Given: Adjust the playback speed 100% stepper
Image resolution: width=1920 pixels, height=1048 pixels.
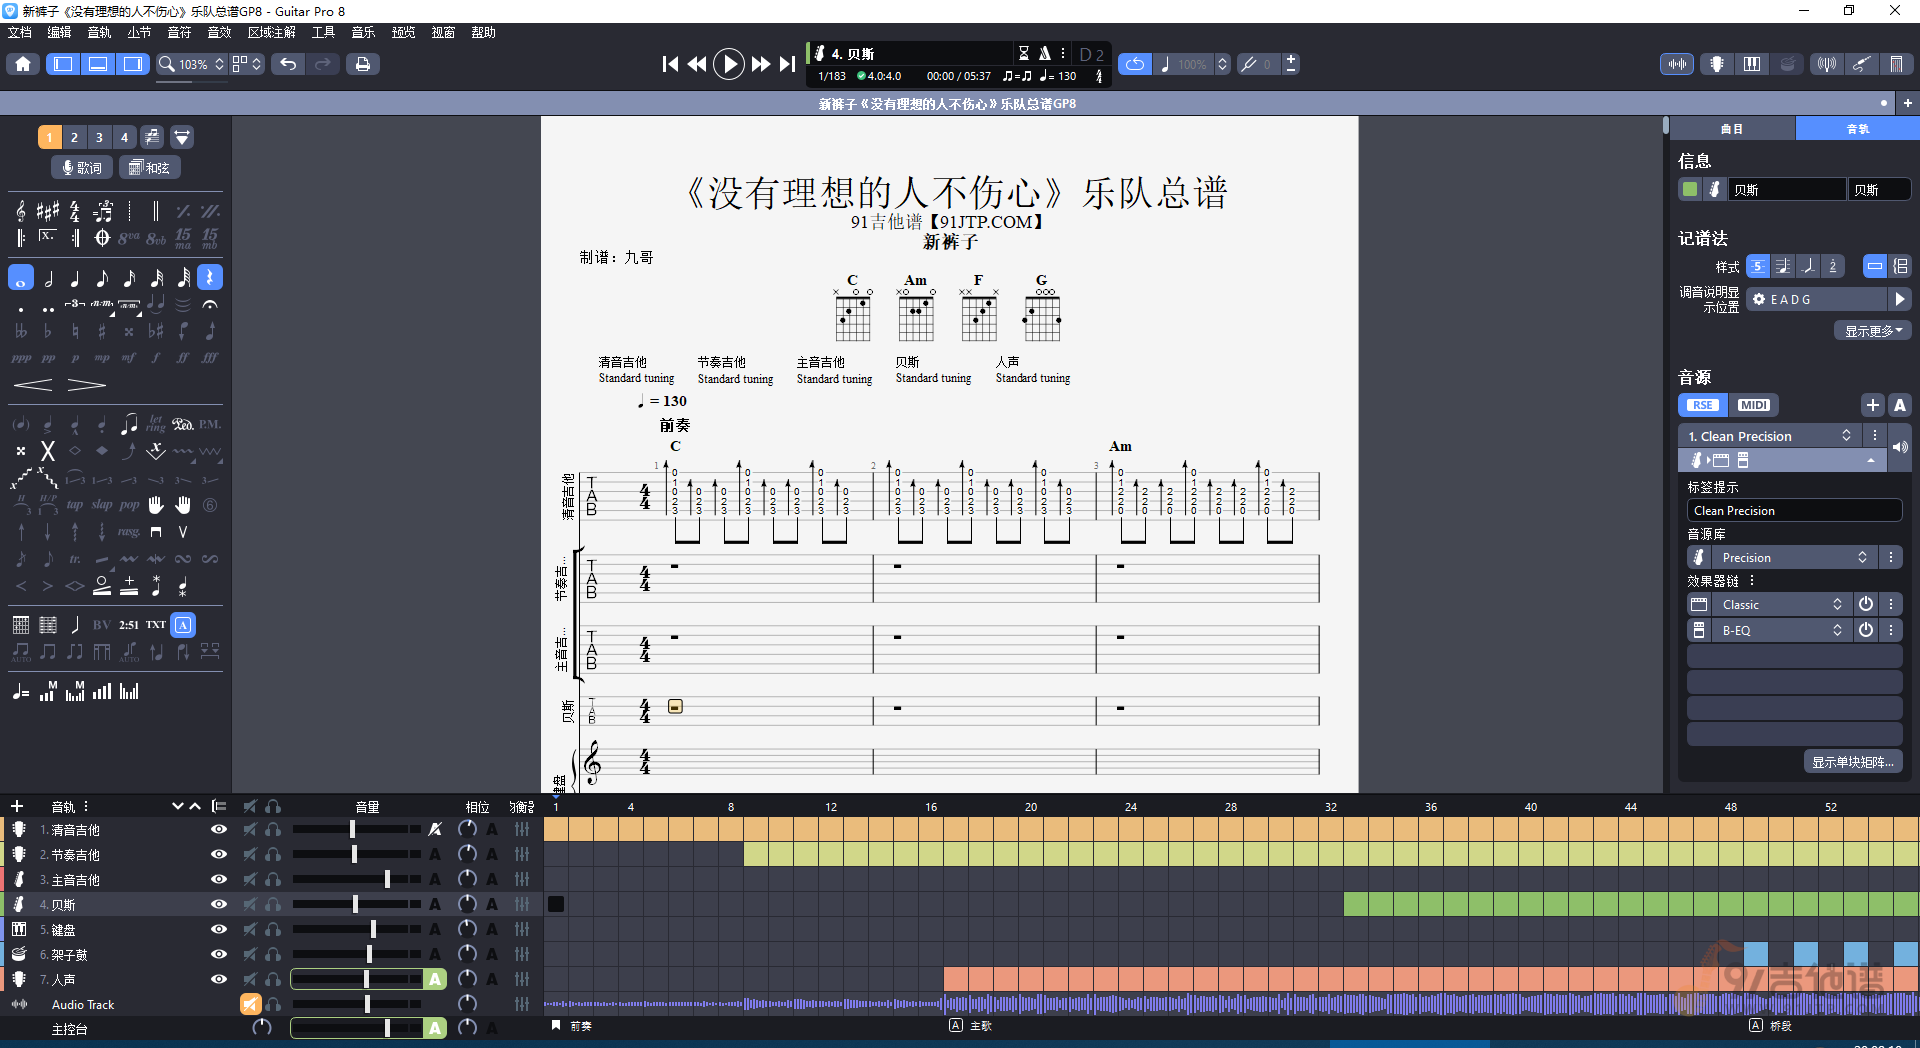Looking at the screenshot, I should [x=1222, y=64].
